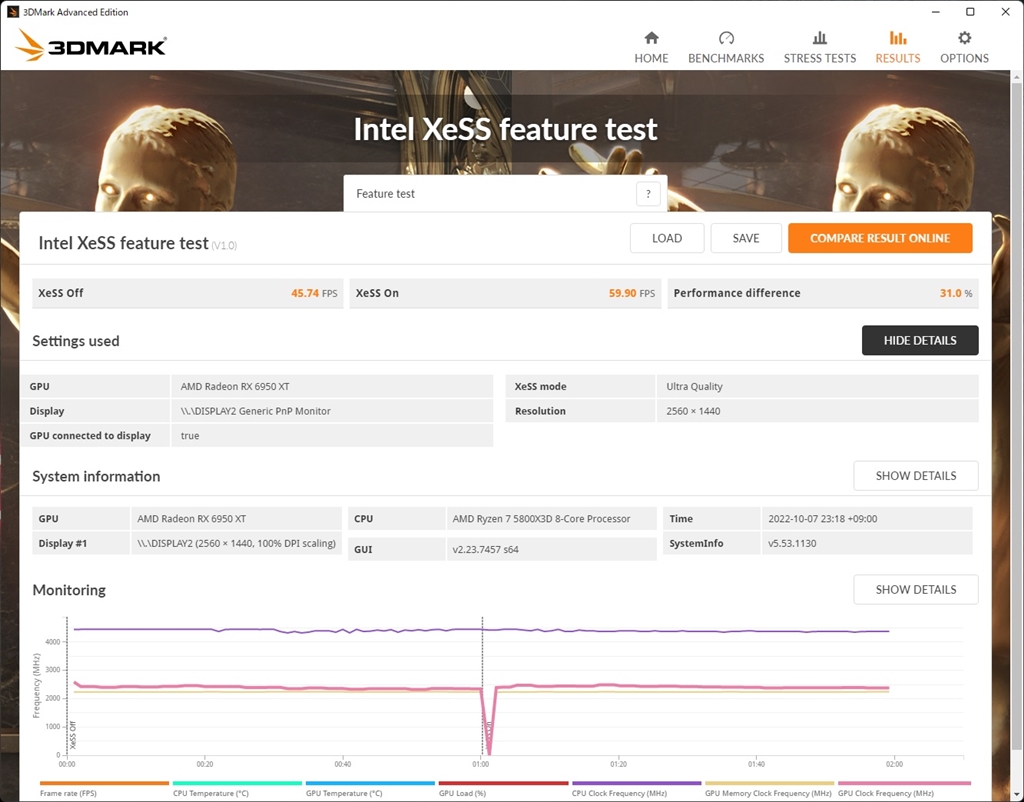Click the Load result button

pos(666,238)
